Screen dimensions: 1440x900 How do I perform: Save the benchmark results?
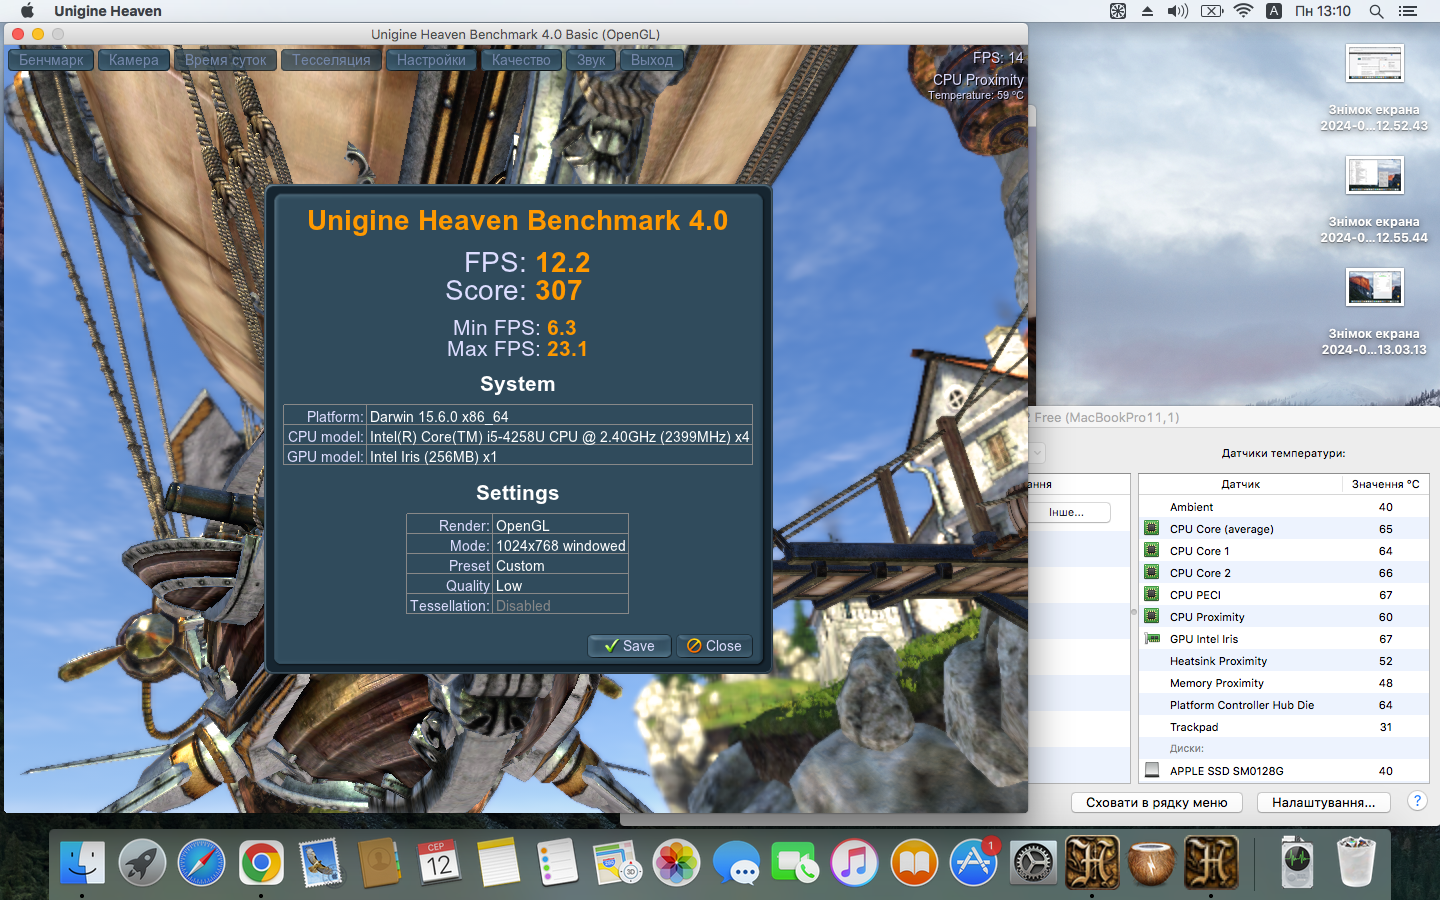629,646
